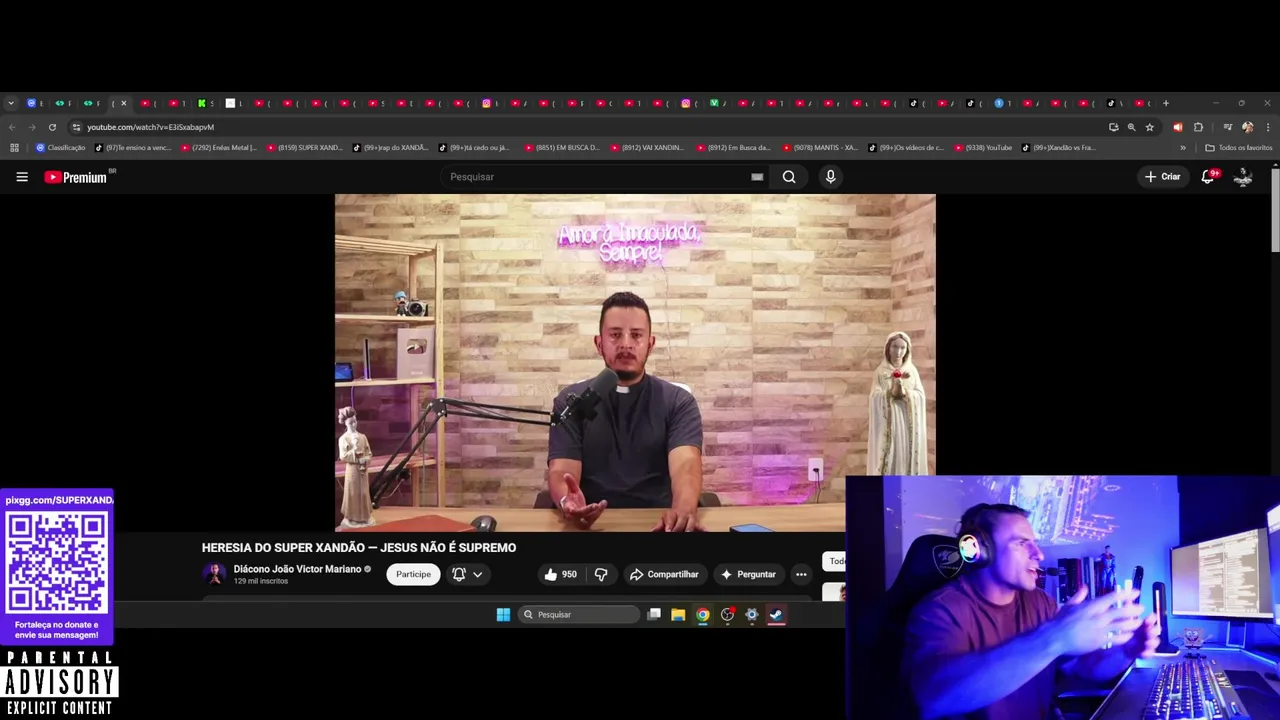Open Task View in taskbar

click(x=654, y=615)
